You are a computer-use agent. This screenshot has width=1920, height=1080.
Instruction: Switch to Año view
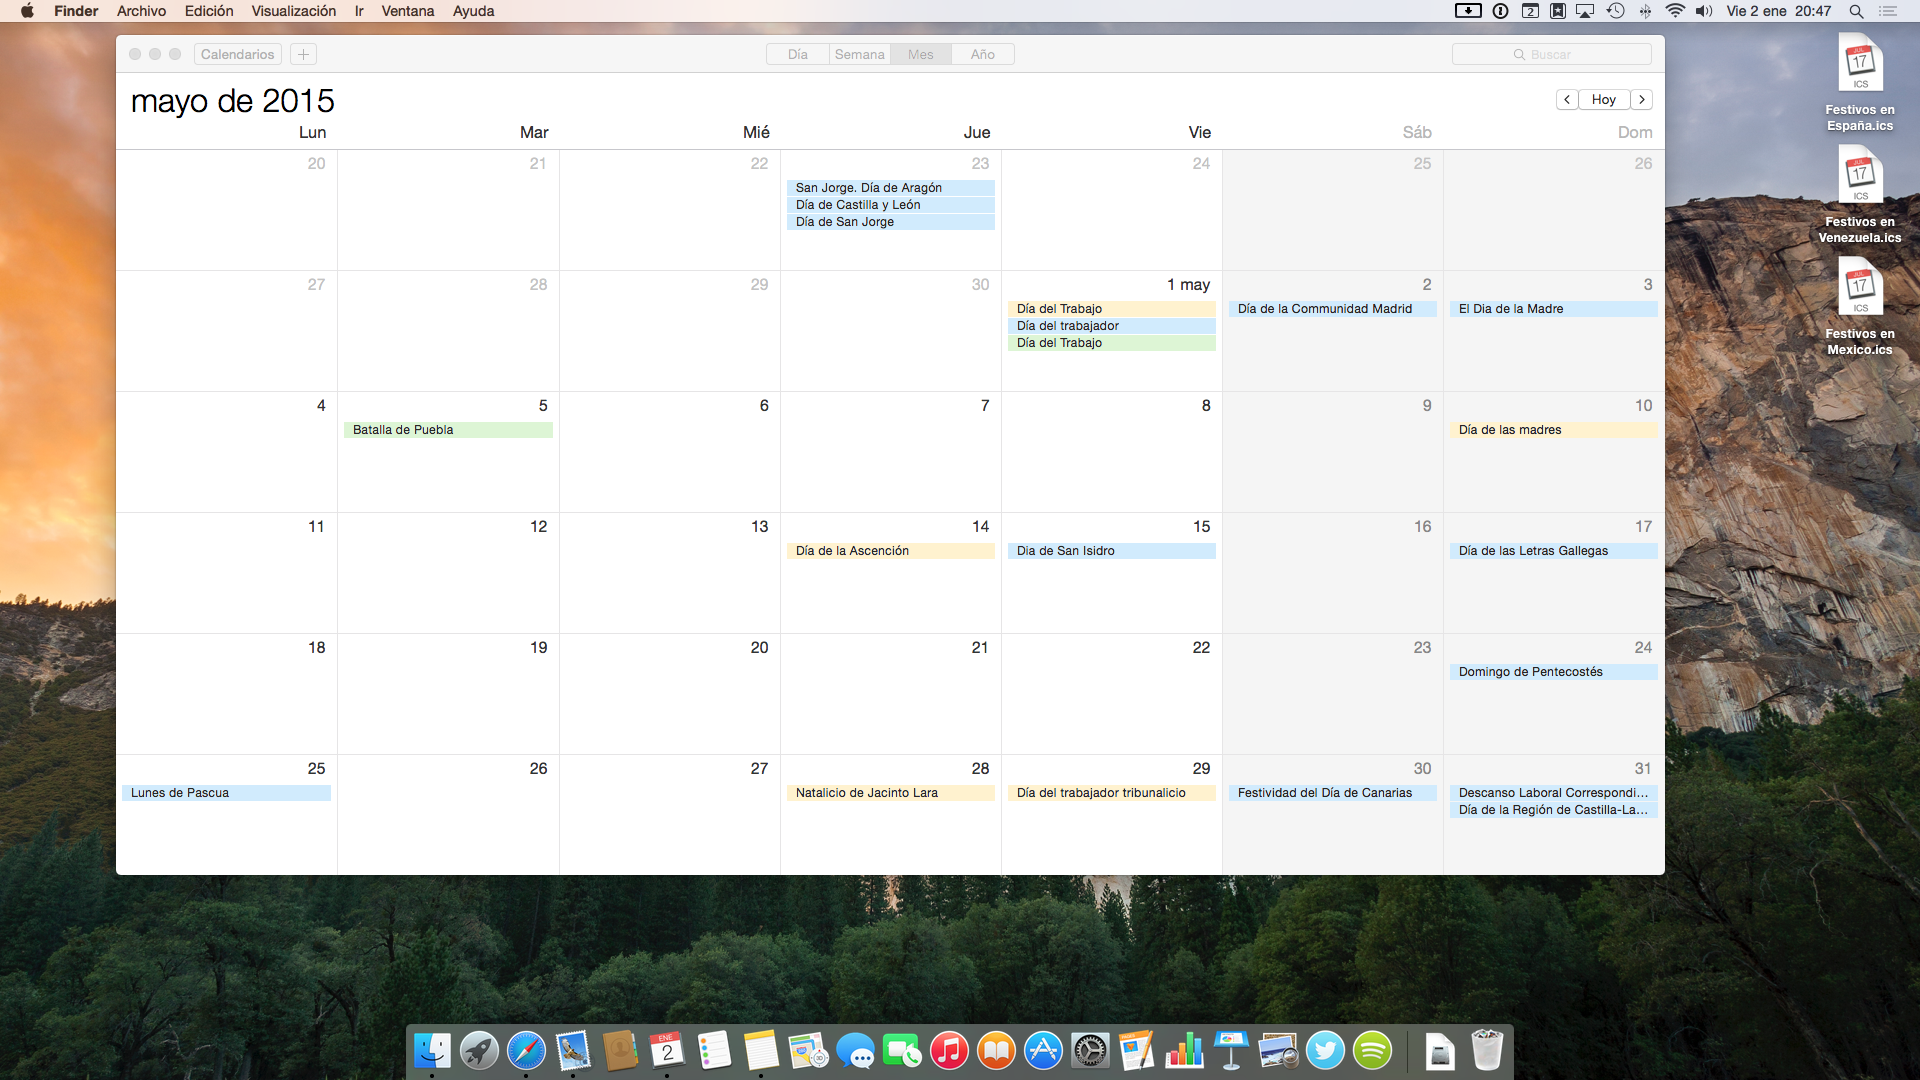(x=982, y=54)
